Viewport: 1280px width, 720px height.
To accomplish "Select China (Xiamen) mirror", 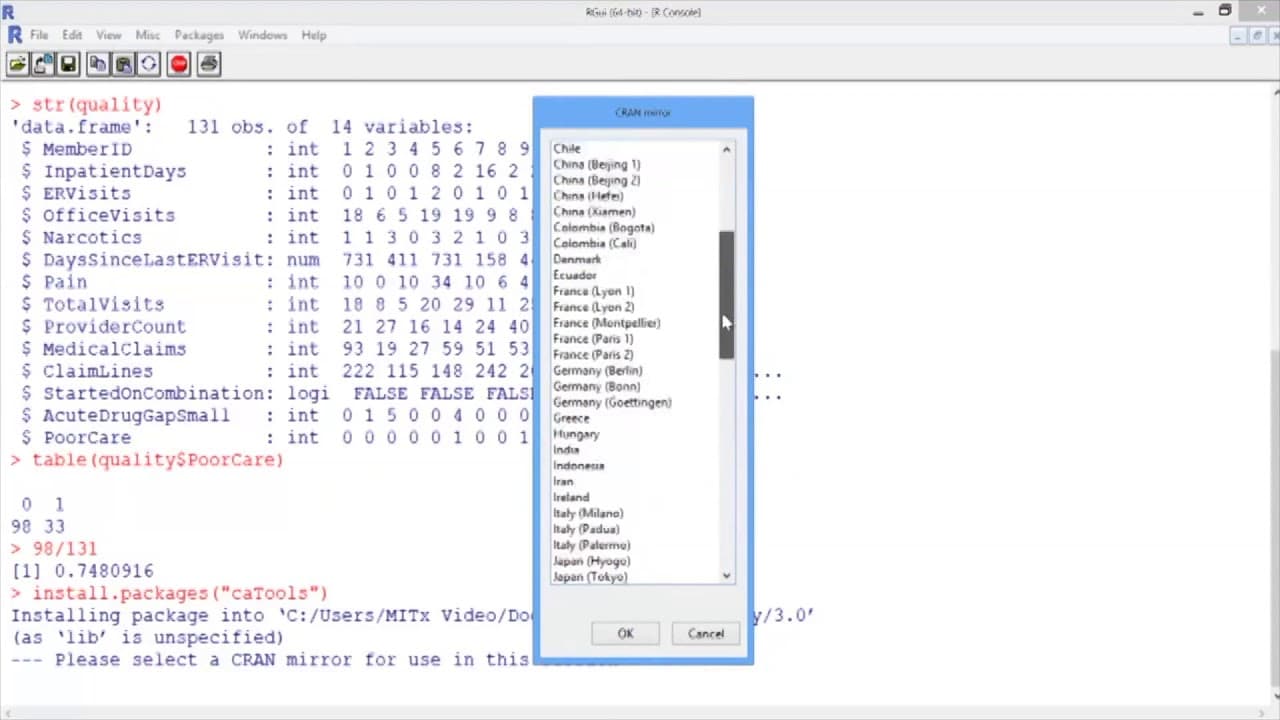I will [x=594, y=212].
